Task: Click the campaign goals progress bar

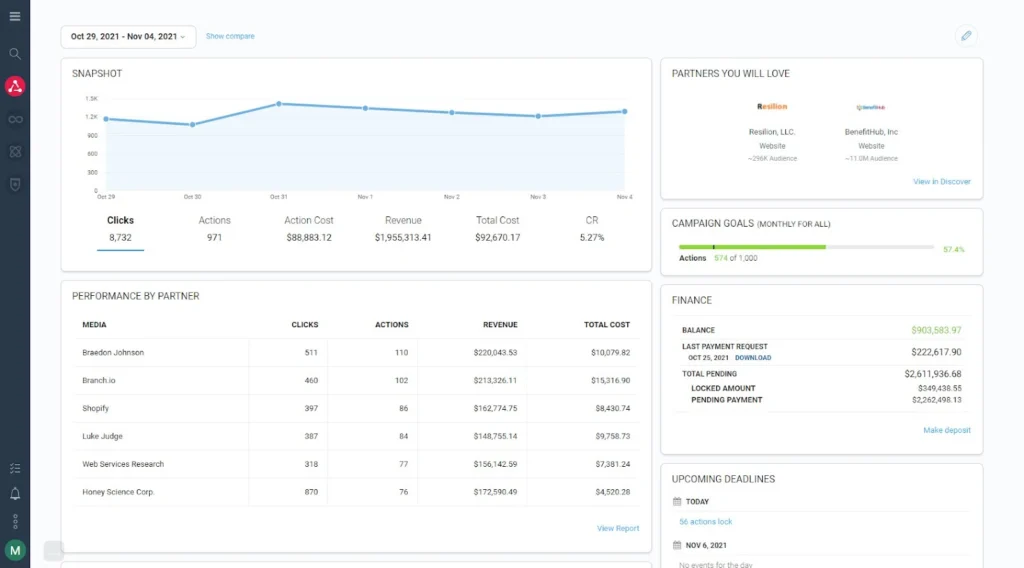Action: tap(806, 247)
